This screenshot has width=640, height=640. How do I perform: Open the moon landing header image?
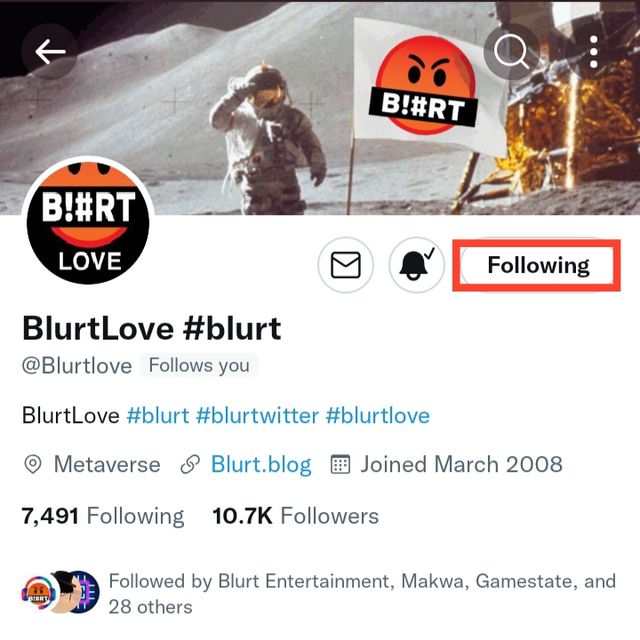click(320, 107)
